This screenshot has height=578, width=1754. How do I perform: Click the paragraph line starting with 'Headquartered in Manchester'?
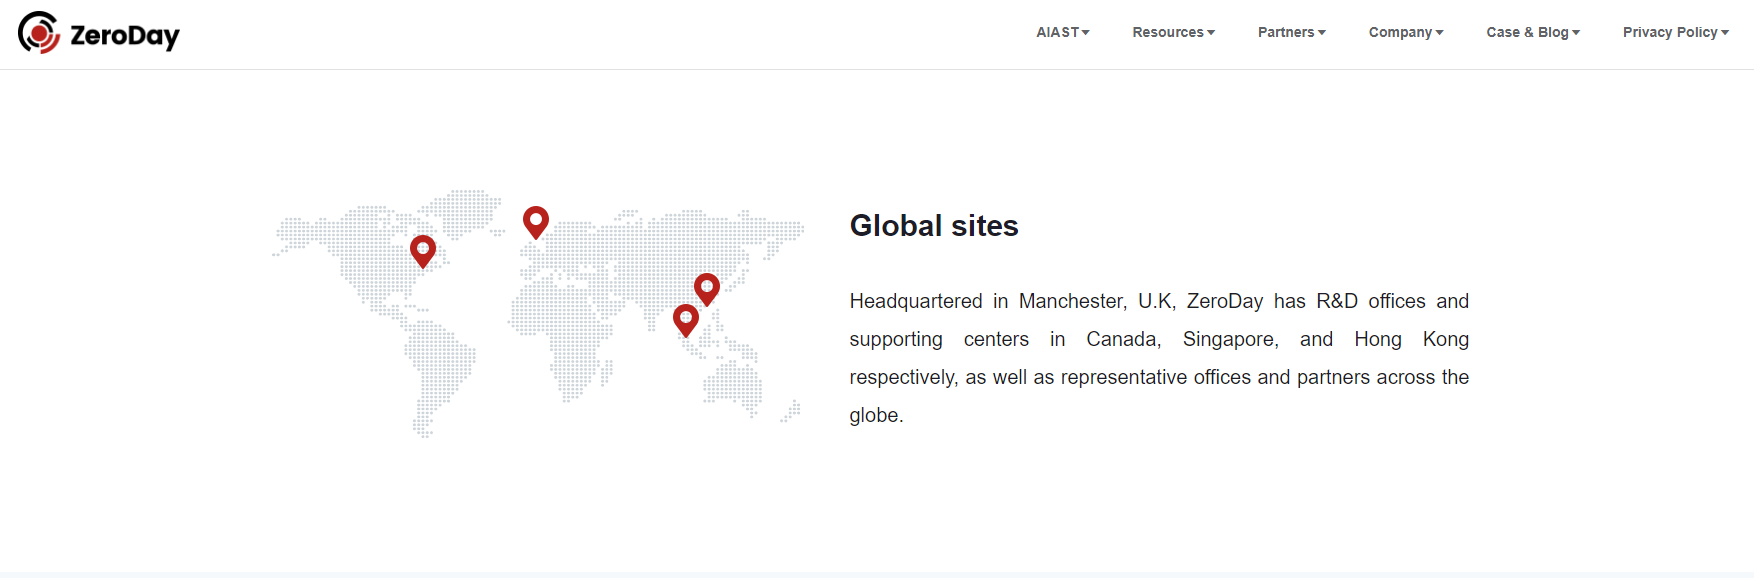[x=1159, y=301]
